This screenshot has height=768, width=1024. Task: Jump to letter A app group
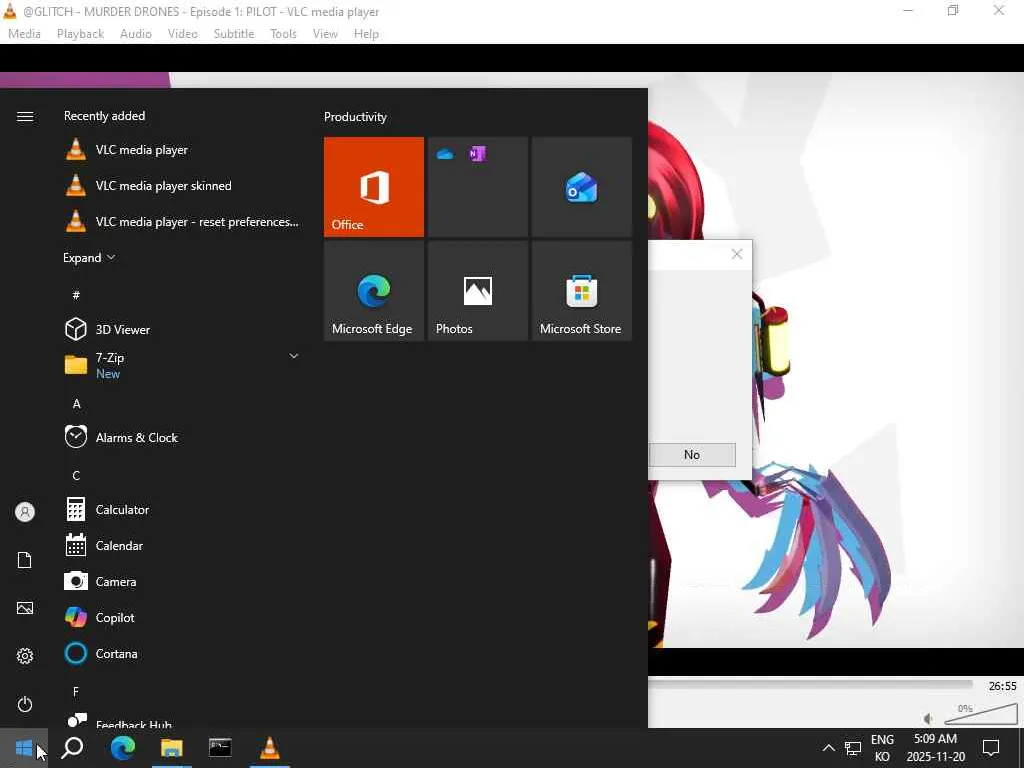point(76,404)
